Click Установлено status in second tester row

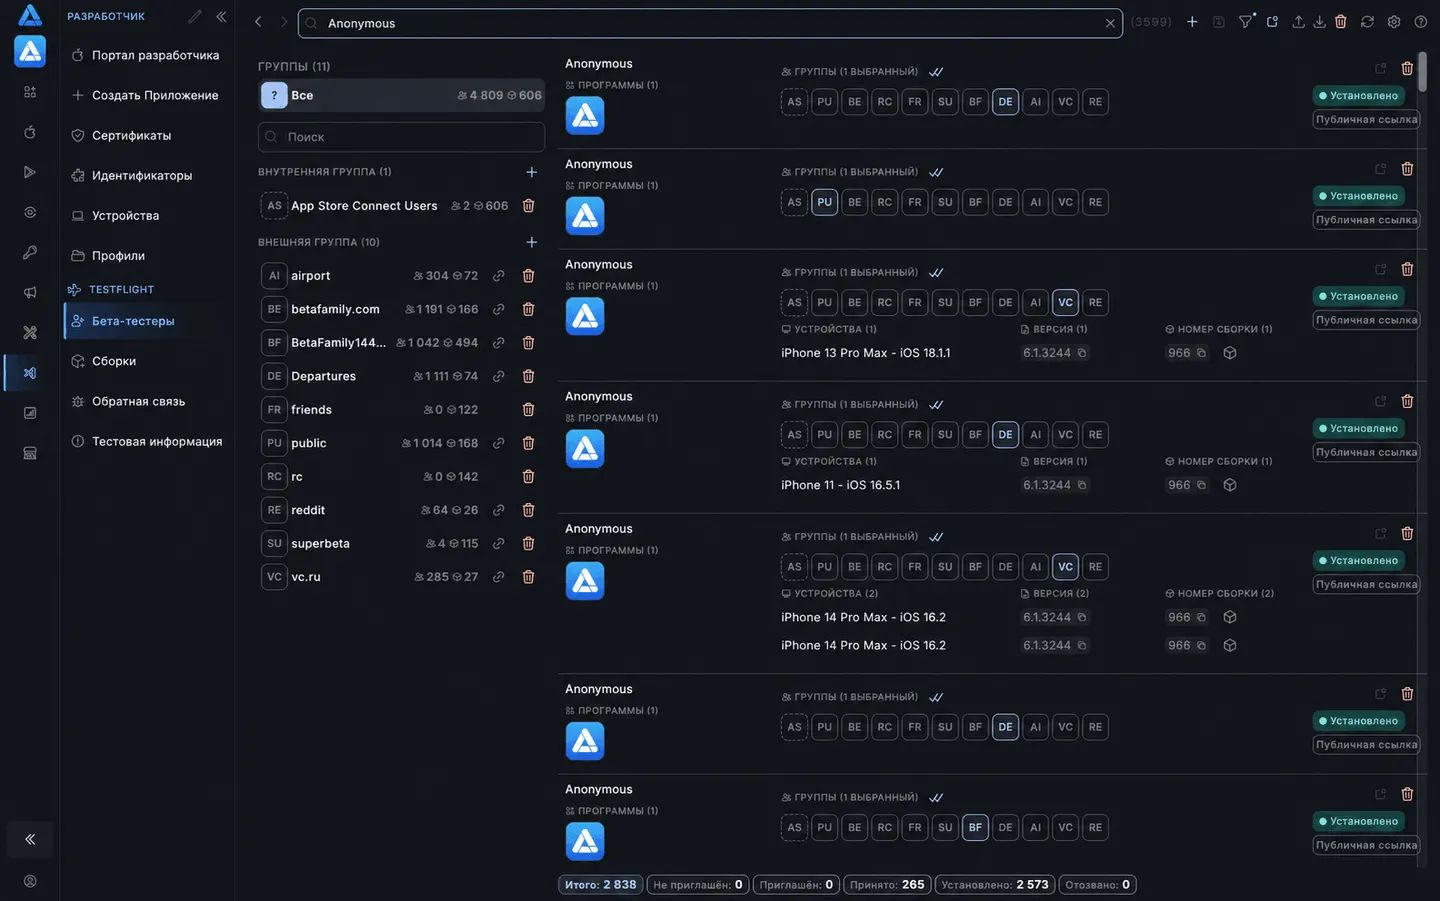coord(1358,196)
